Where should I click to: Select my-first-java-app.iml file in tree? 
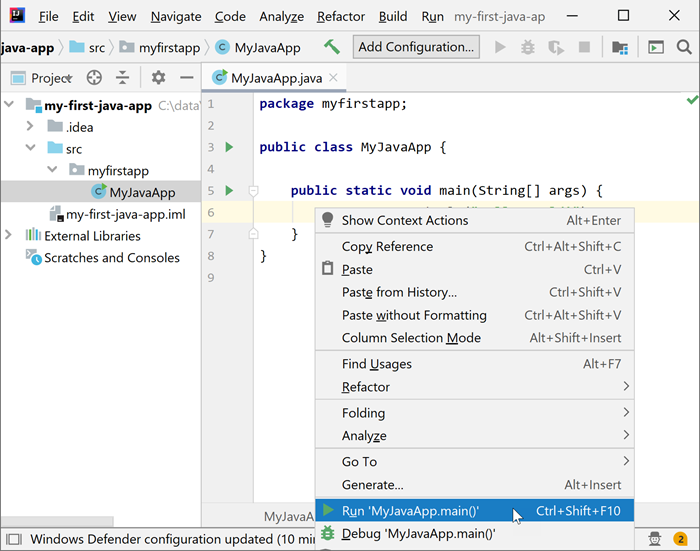point(124,214)
